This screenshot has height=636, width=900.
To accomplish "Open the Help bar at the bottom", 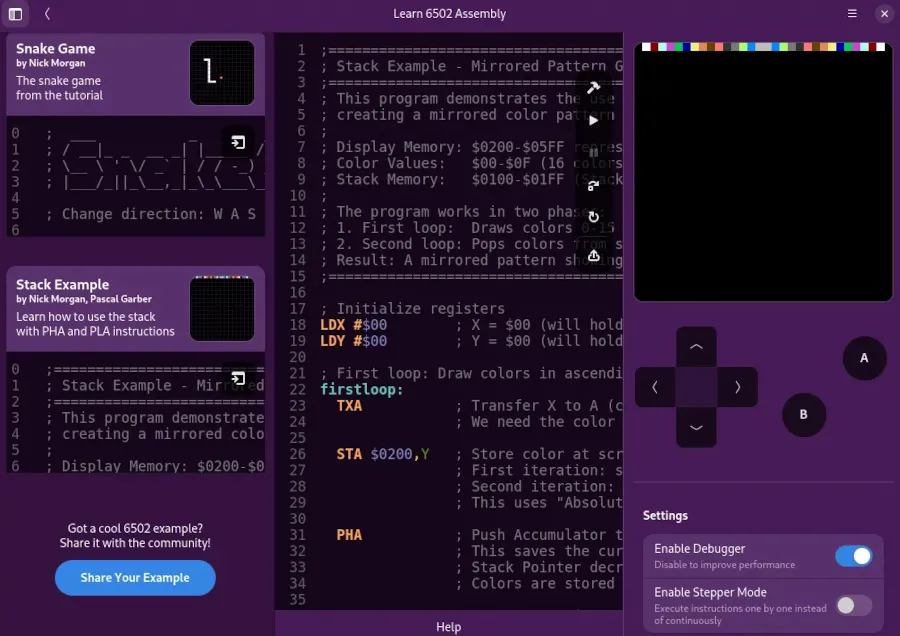I will coord(448,626).
